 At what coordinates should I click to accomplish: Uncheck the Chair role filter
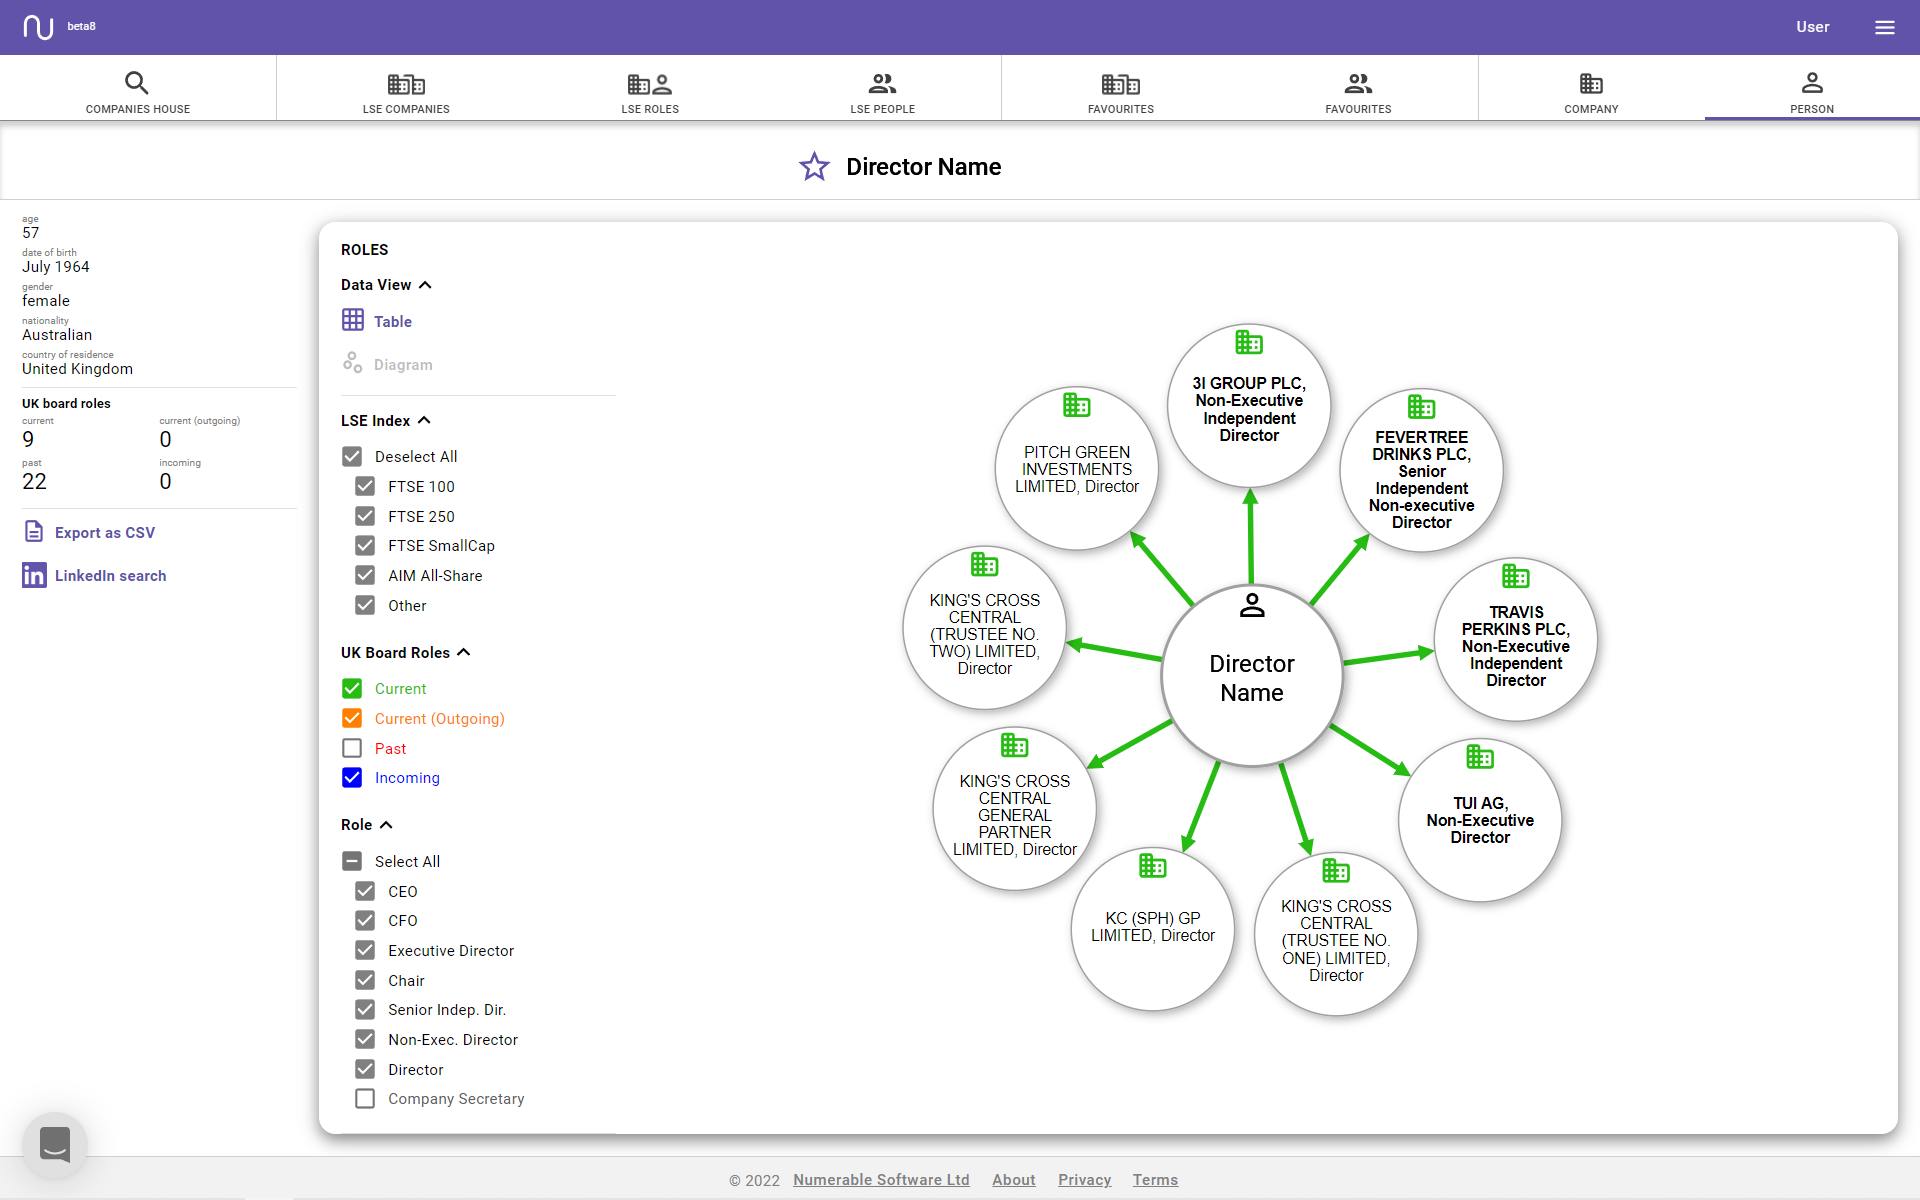(x=365, y=980)
